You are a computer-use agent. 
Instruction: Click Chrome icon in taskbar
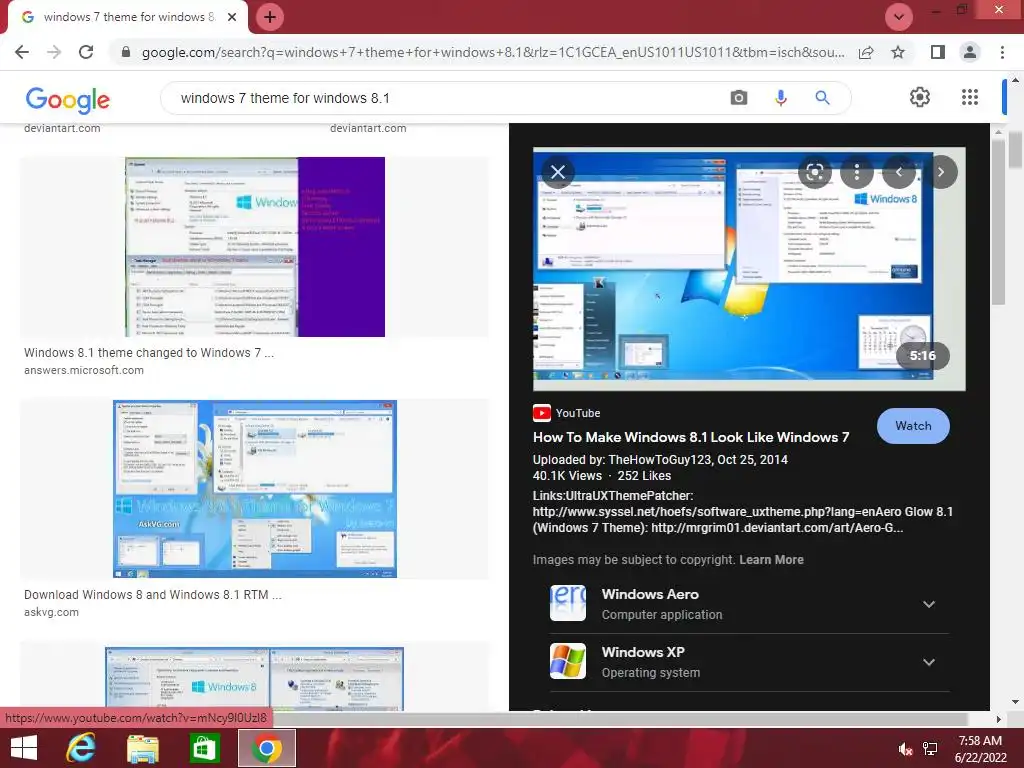tap(266, 748)
